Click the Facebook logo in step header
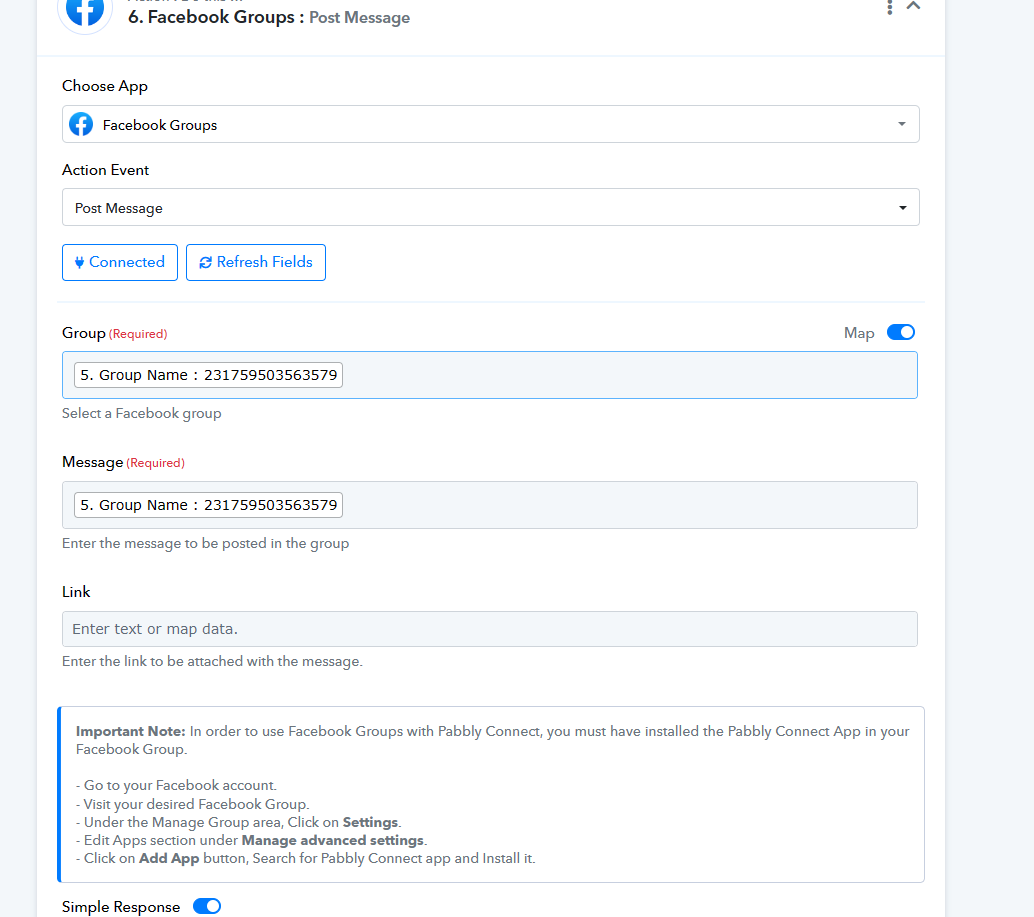 tap(85, 11)
